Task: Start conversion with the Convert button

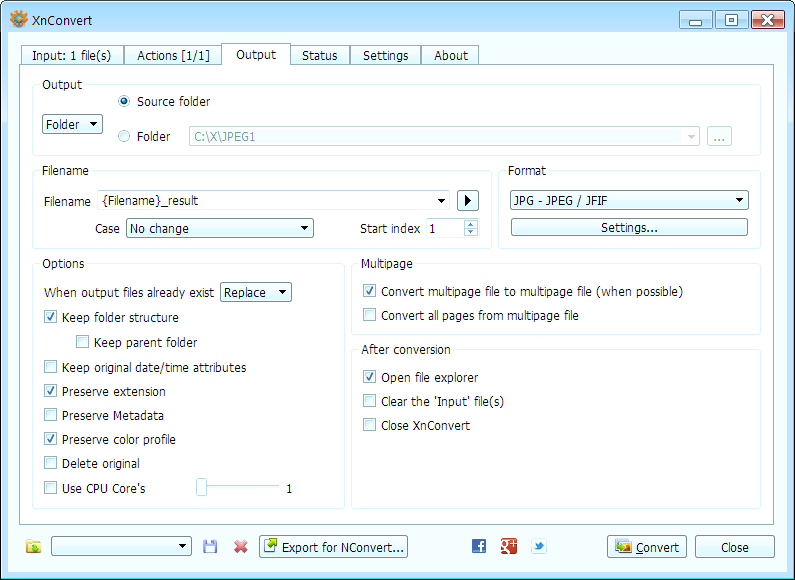Action: point(646,547)
